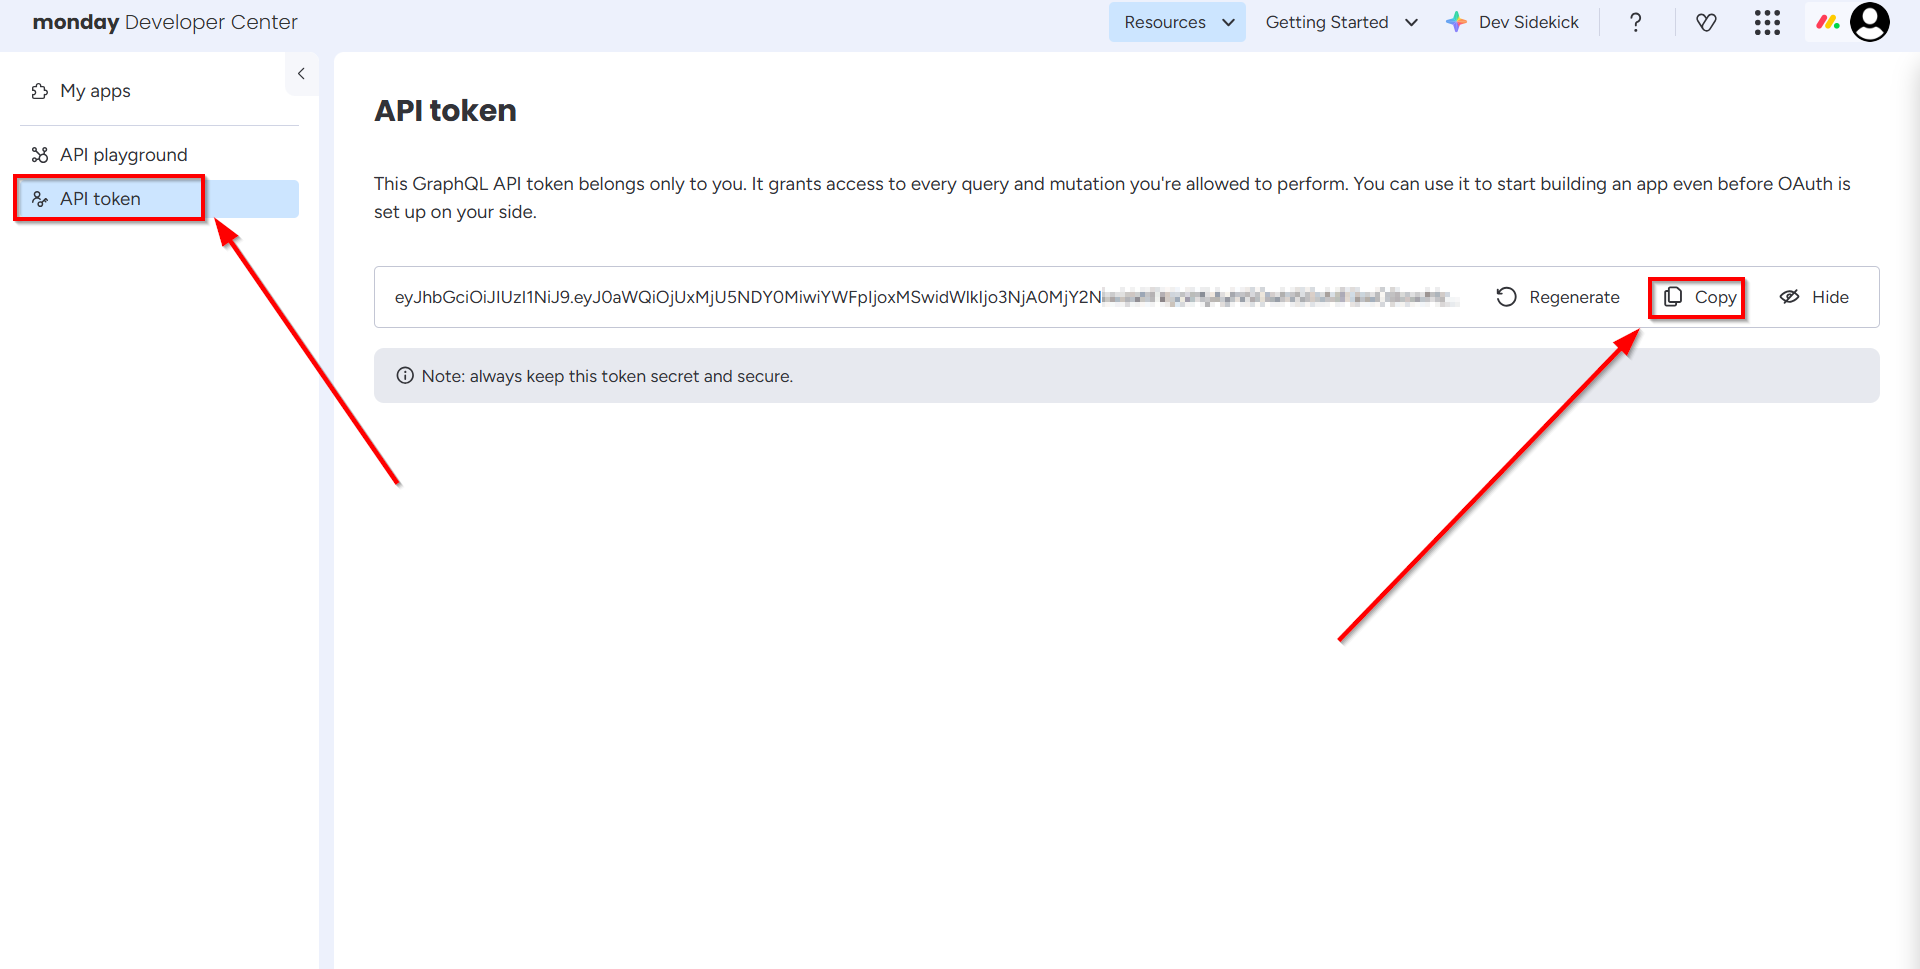Open the heart (What's new) icon
This screenshot has width=1920, height=969.
click(1706, 22)
